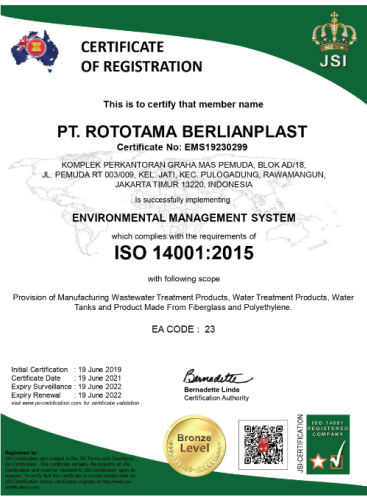
Task: Click the EA CODE 23 line
Action: 183,329
